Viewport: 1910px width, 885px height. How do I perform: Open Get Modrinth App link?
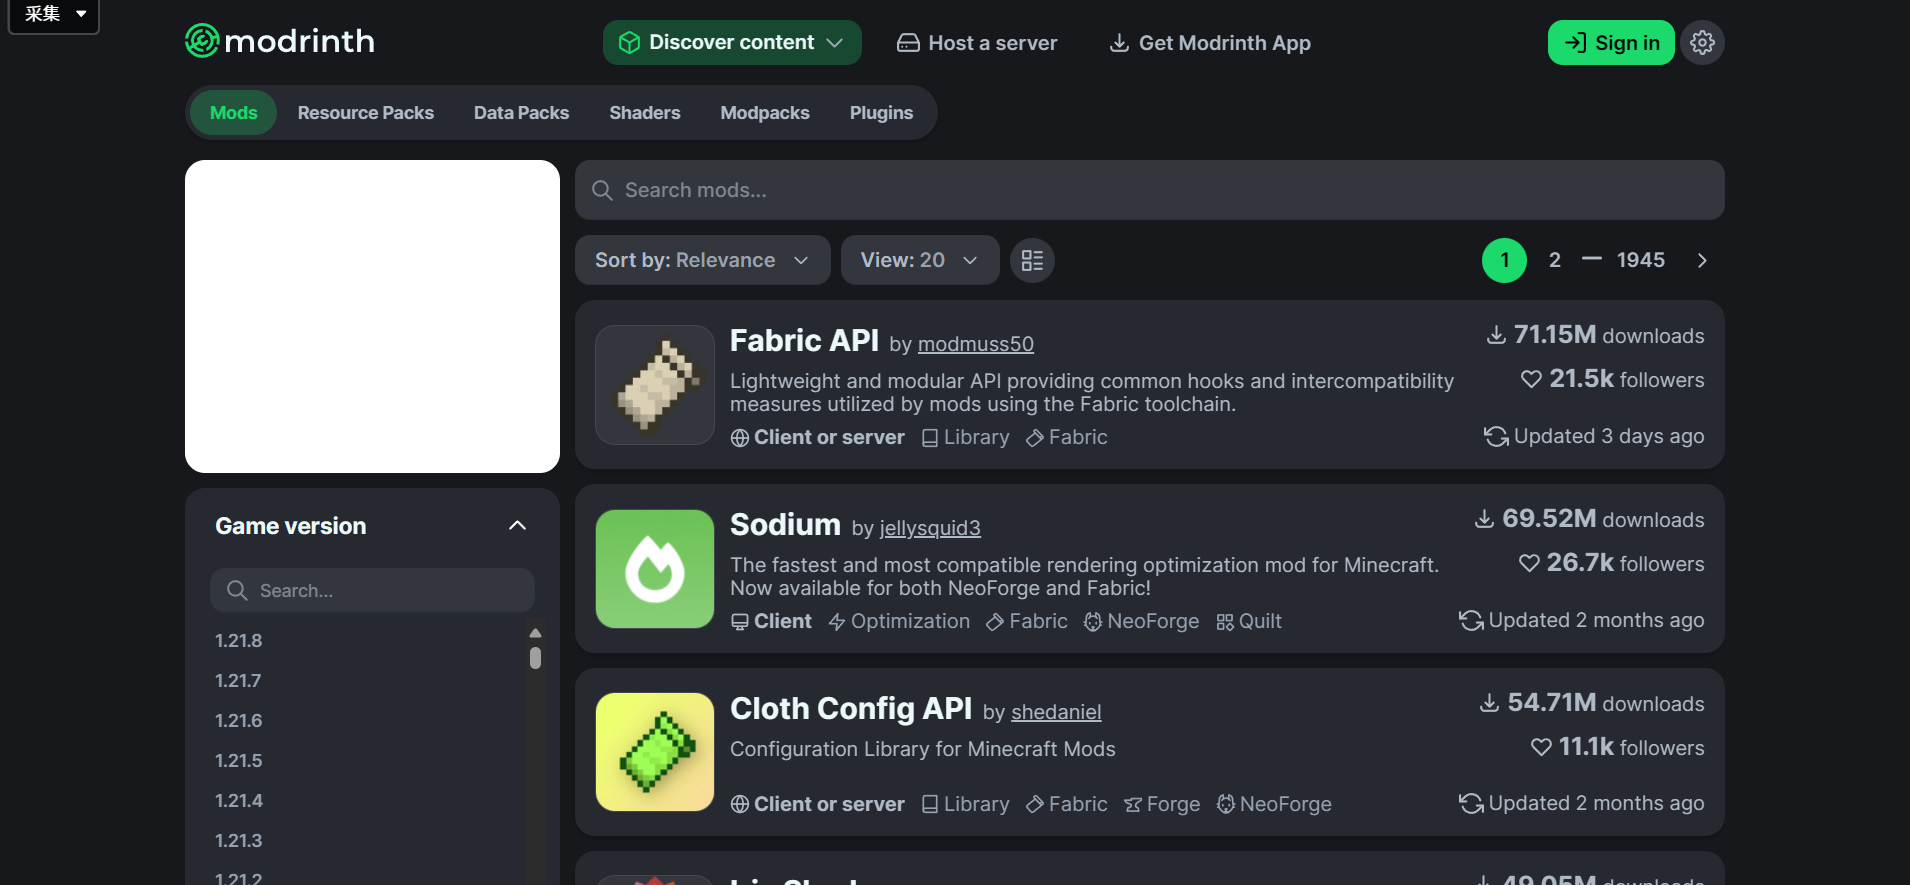point(1210,43)
